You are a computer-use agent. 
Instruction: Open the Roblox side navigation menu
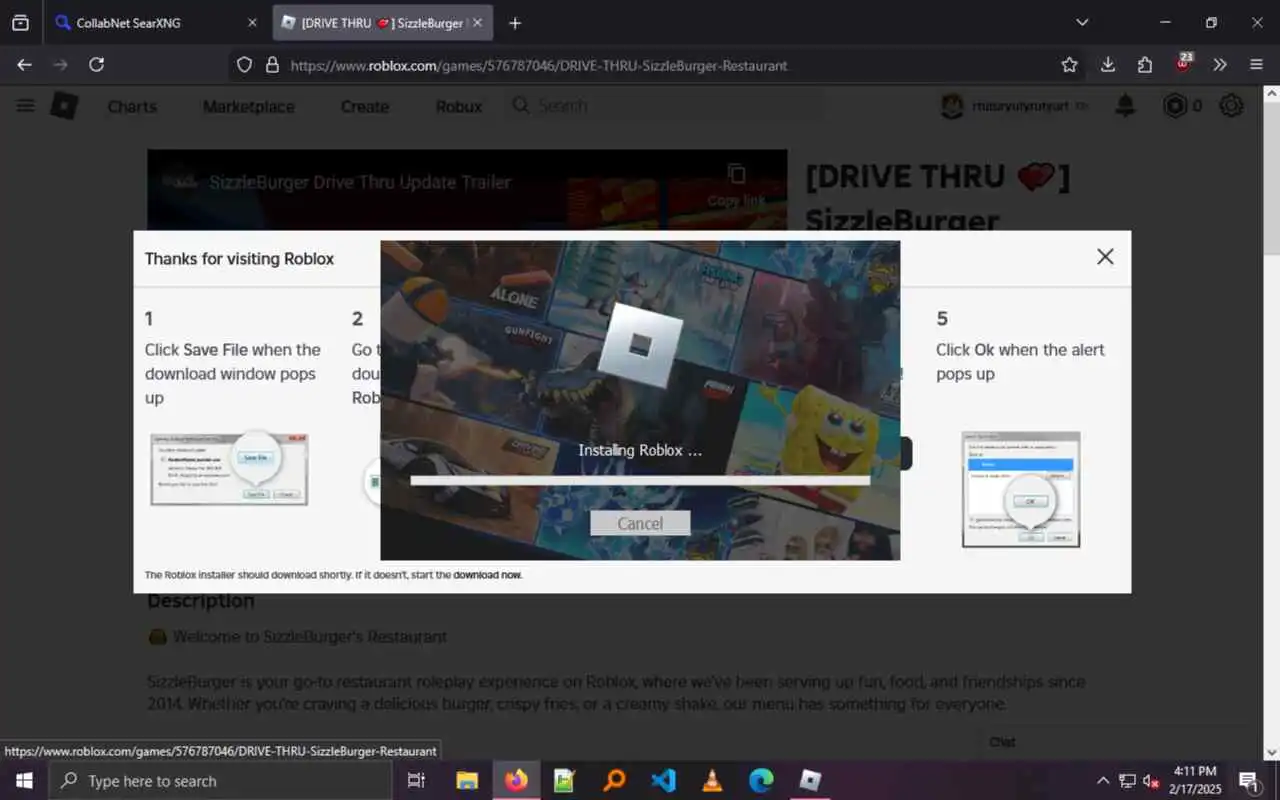click(25, 106)
